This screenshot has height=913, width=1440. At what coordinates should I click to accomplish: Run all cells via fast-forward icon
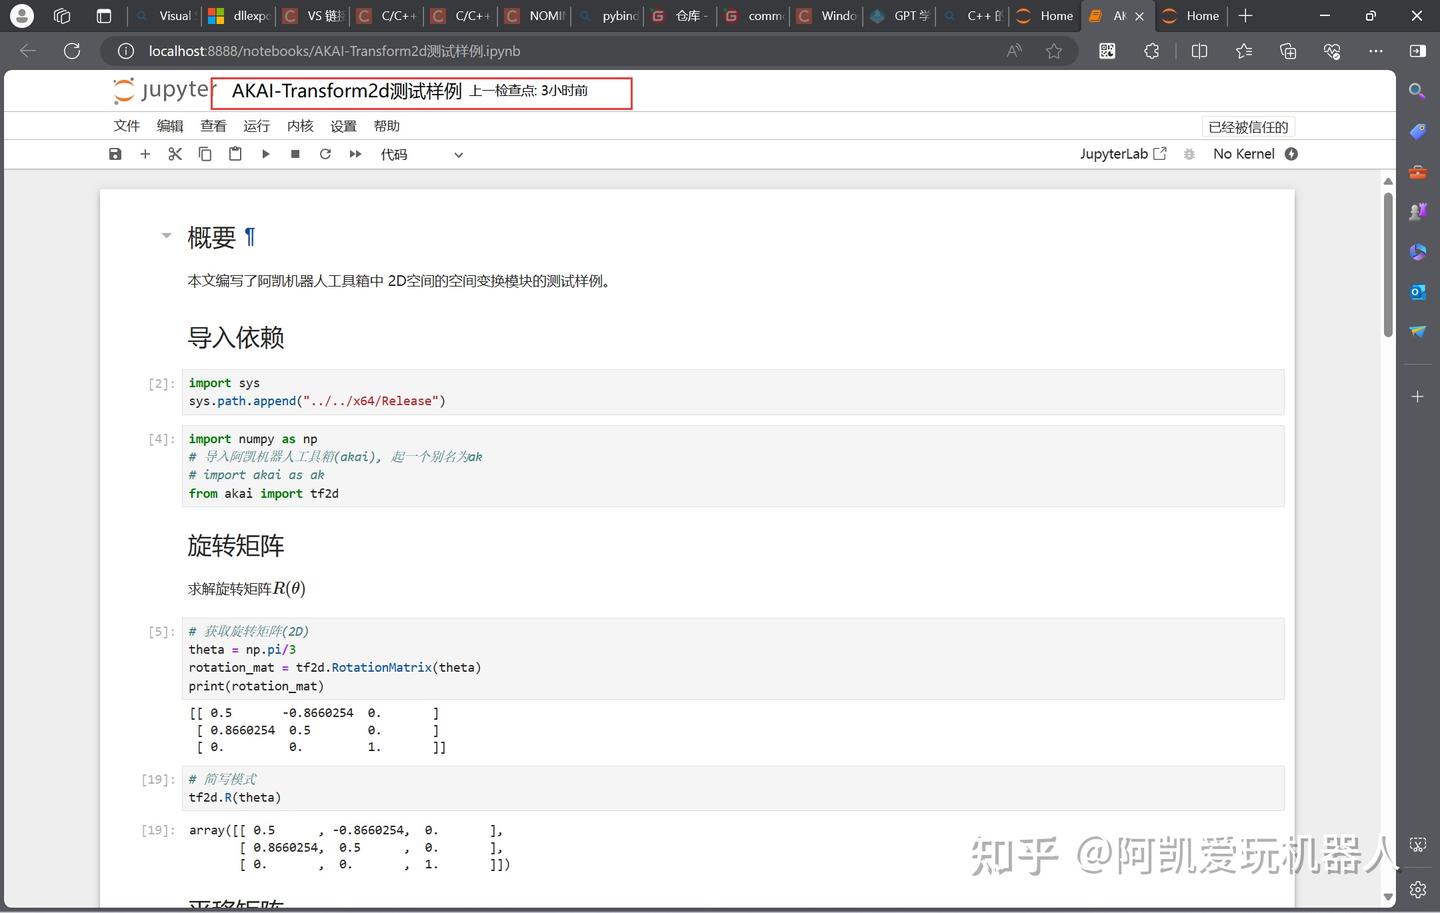[355, 153]
